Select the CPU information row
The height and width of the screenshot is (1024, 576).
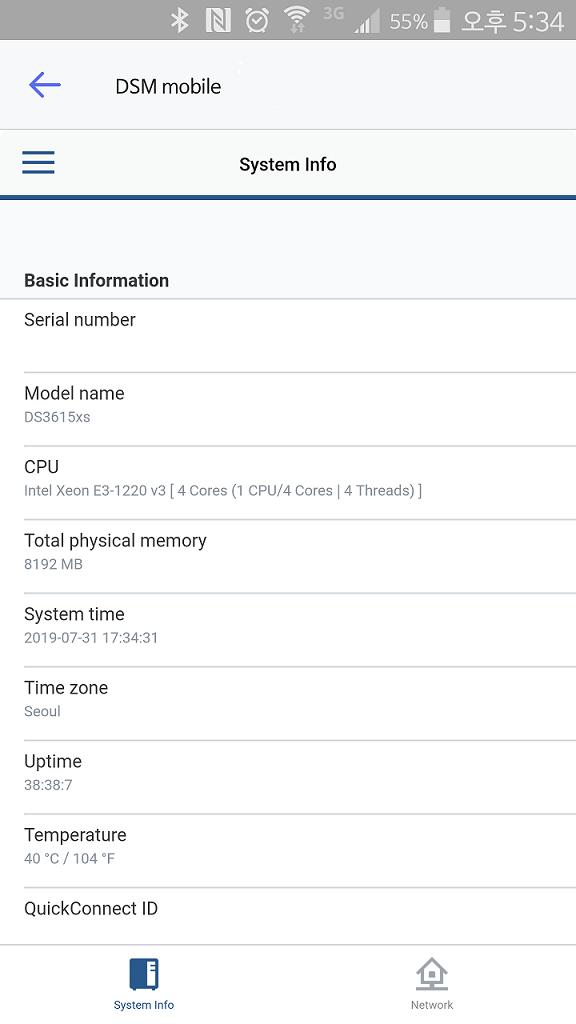(288, 477)
